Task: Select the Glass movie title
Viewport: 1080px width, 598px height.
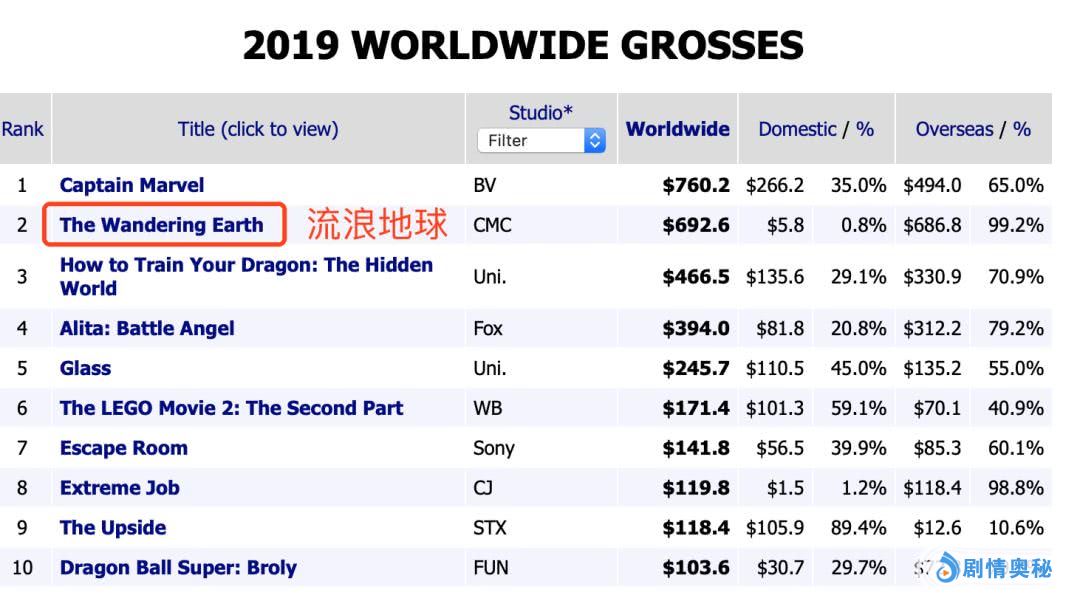Action: 85,368
